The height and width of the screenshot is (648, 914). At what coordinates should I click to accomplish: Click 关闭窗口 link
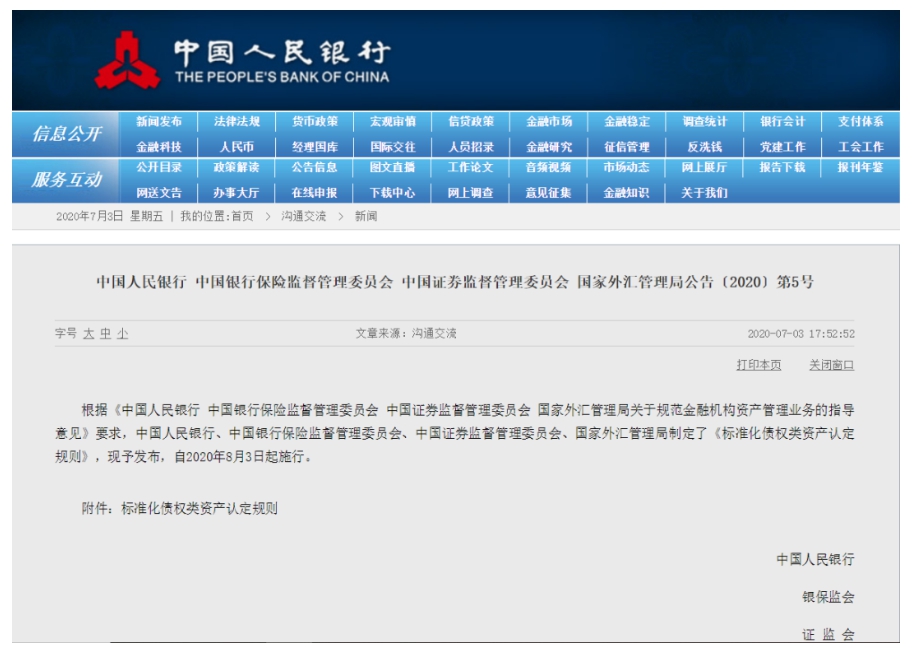coord(831,365)
